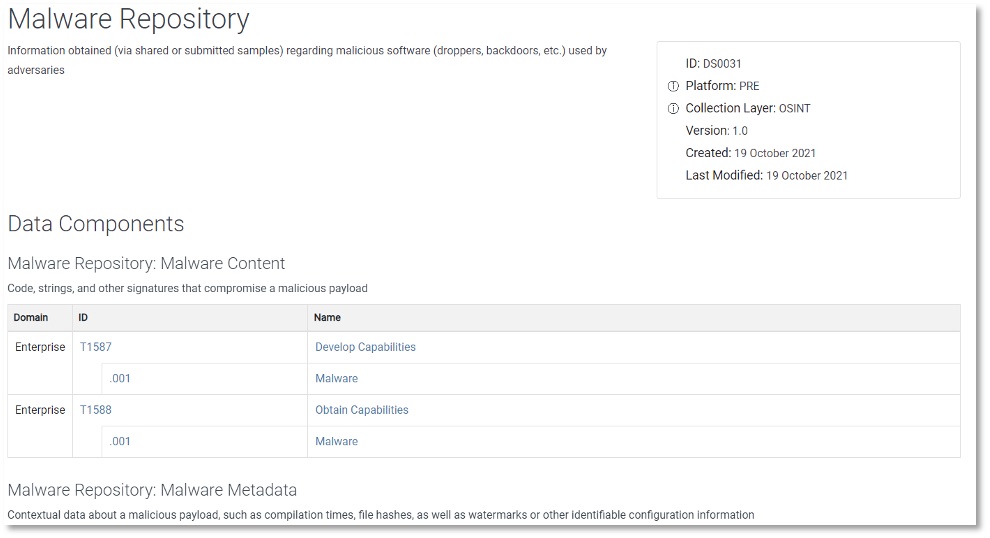Click the Data Components heading
This screenshot has height=538, width=990.
pyautogui.click(x=96, y=224)
